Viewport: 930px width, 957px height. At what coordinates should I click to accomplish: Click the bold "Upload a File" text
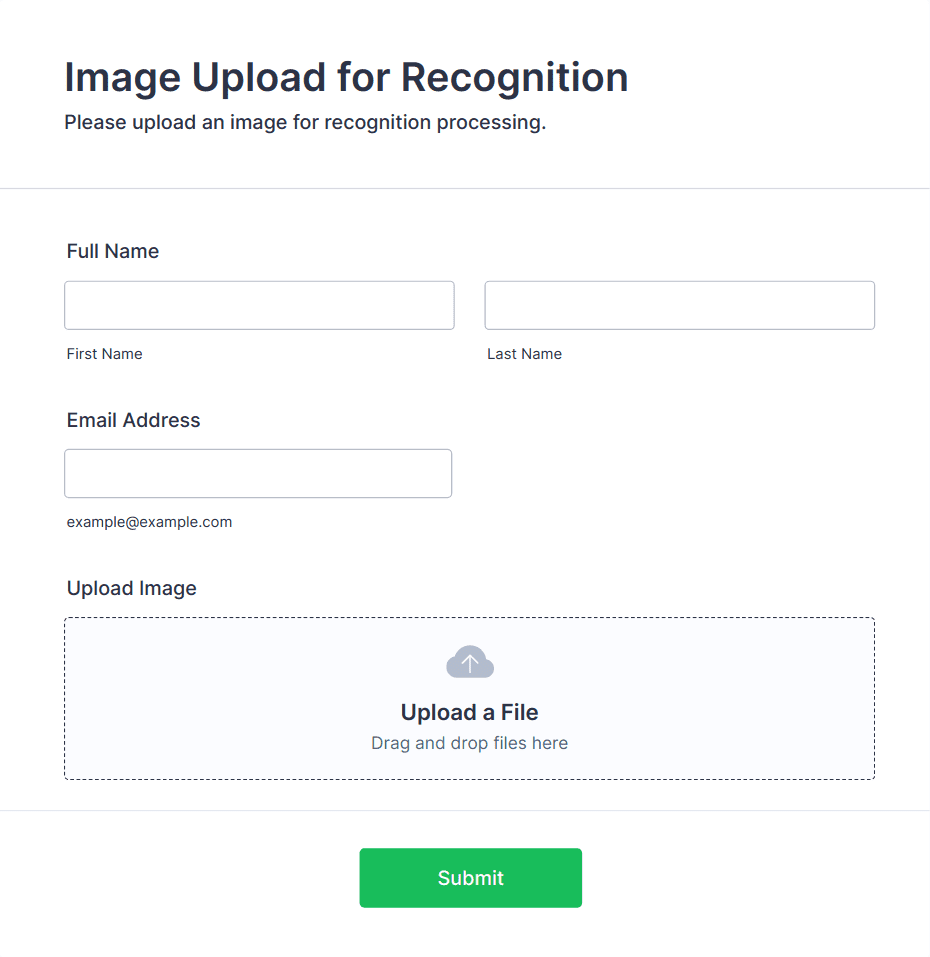pyautogui.click(x=469, y=712)
